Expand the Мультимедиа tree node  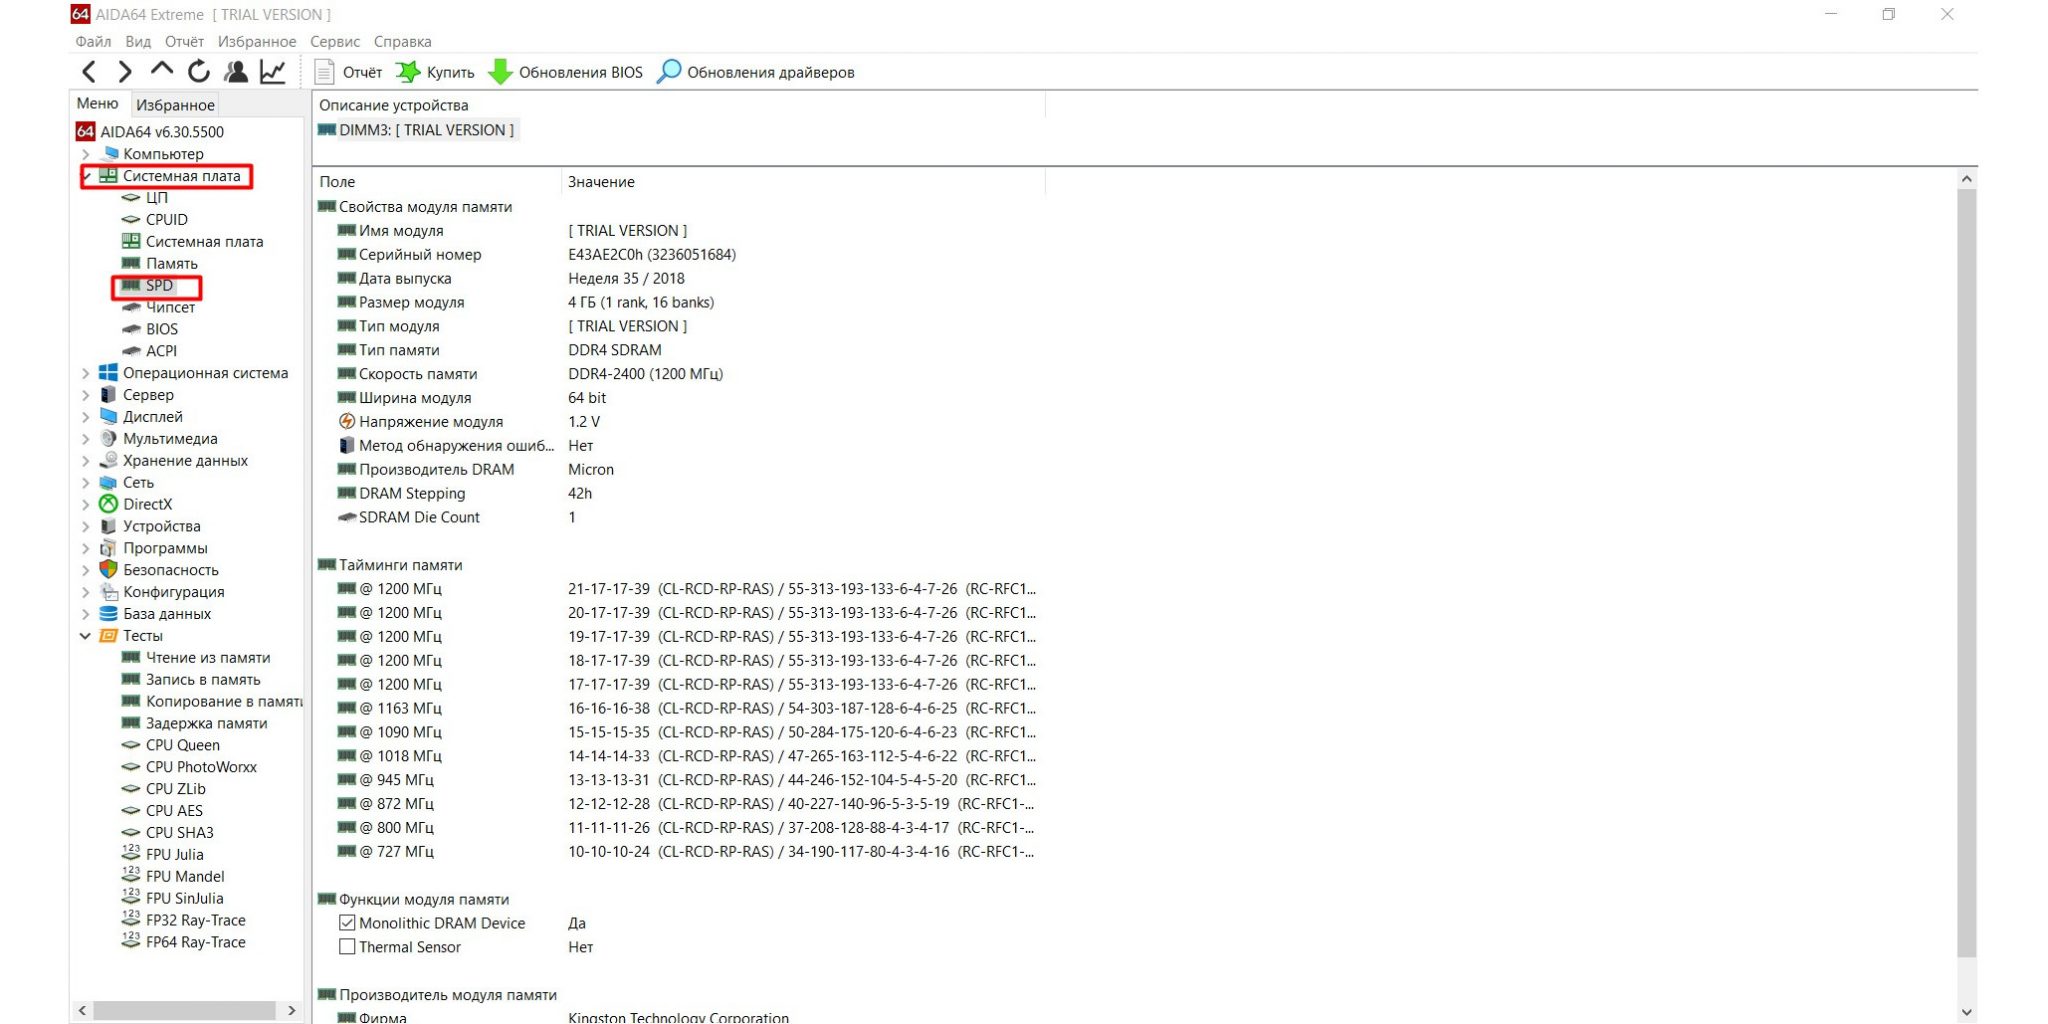[86, 439]
